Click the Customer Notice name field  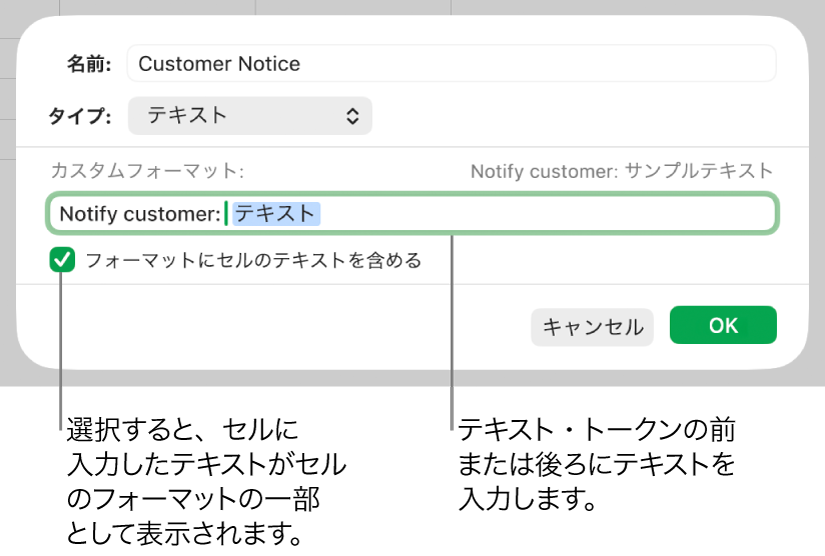point(450,64)
